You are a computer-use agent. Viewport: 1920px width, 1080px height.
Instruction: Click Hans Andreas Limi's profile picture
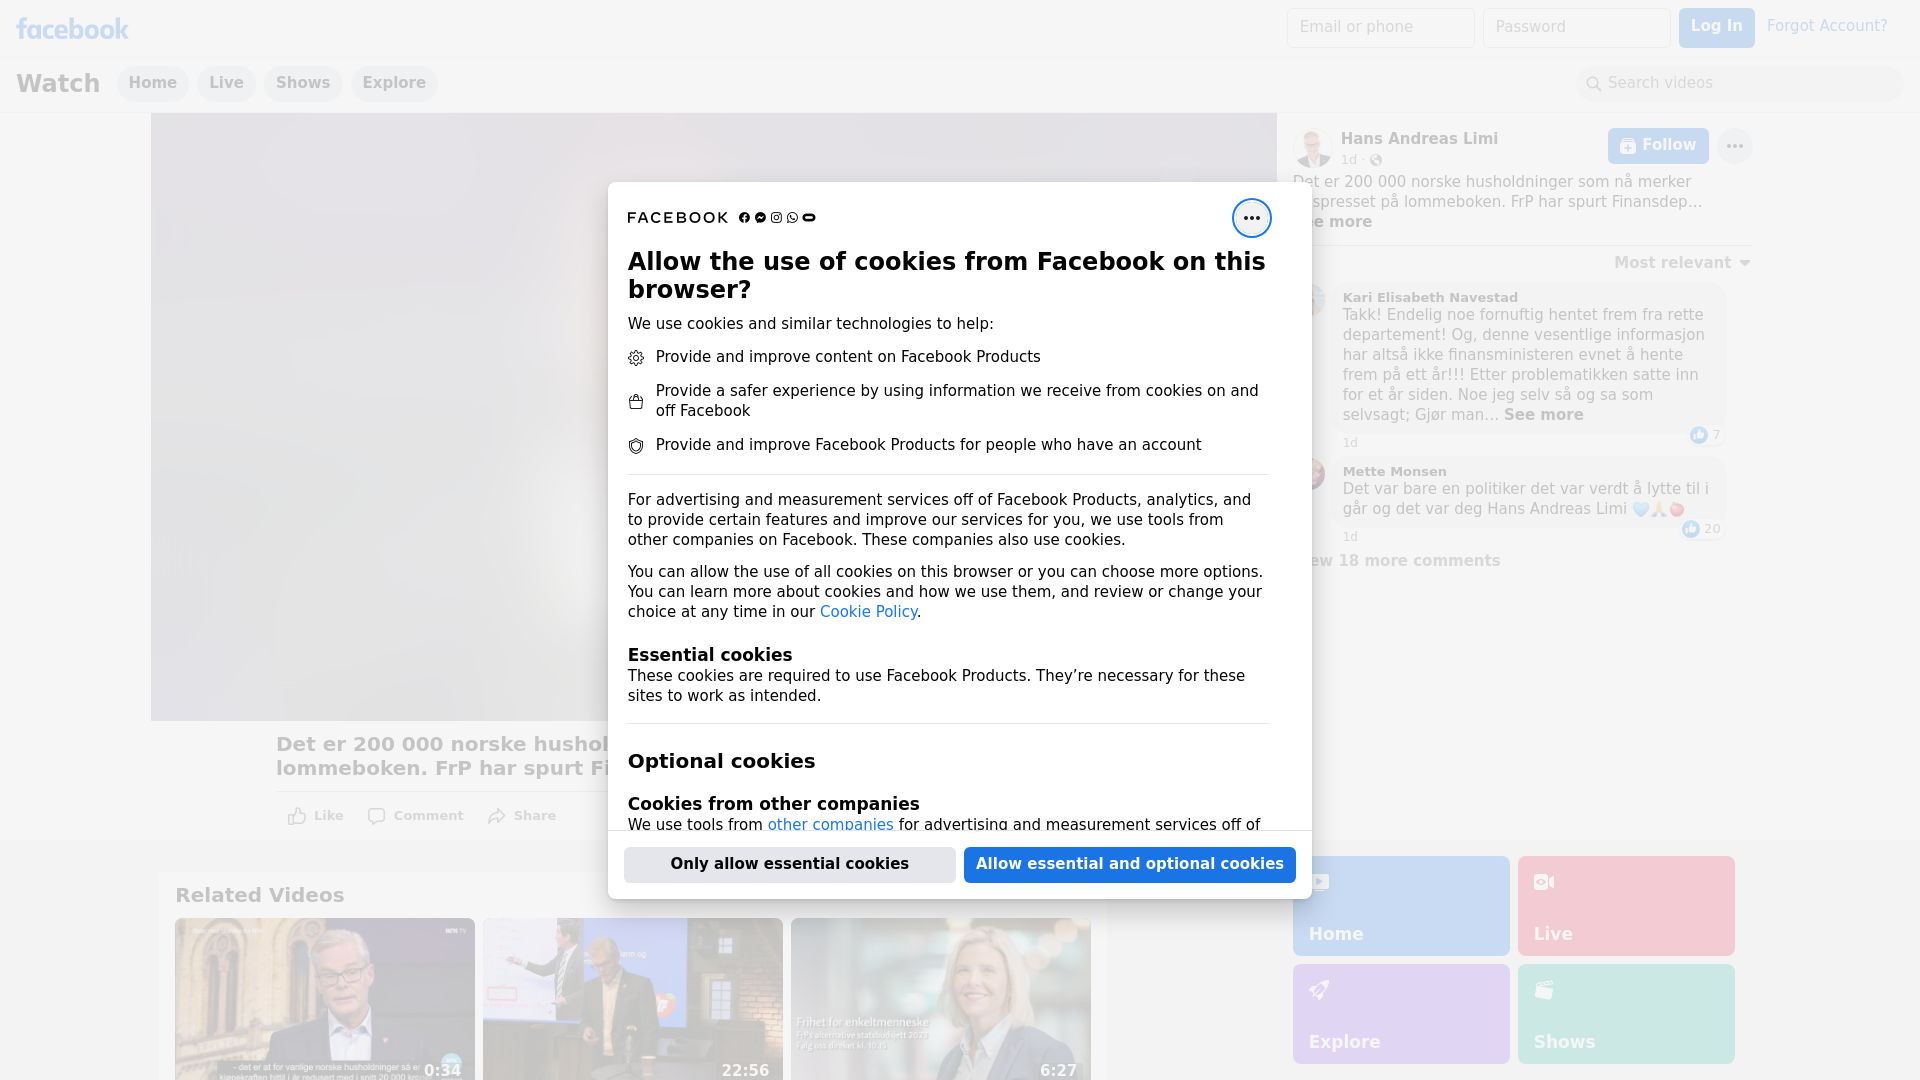tap(1312, 148)
